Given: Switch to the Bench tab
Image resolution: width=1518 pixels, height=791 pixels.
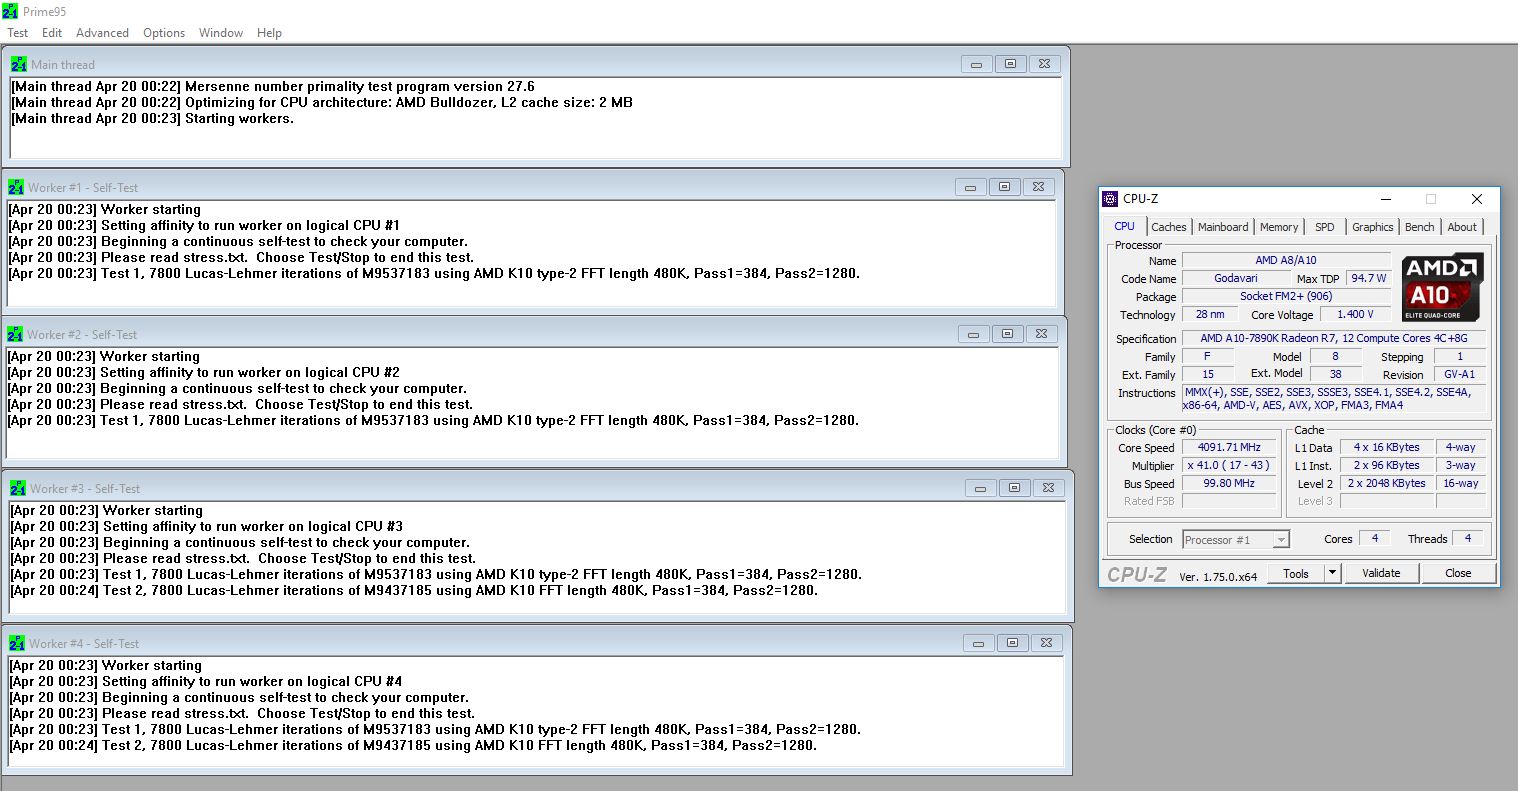Looking at the screenshot, I should click(x=1420, y=227).
